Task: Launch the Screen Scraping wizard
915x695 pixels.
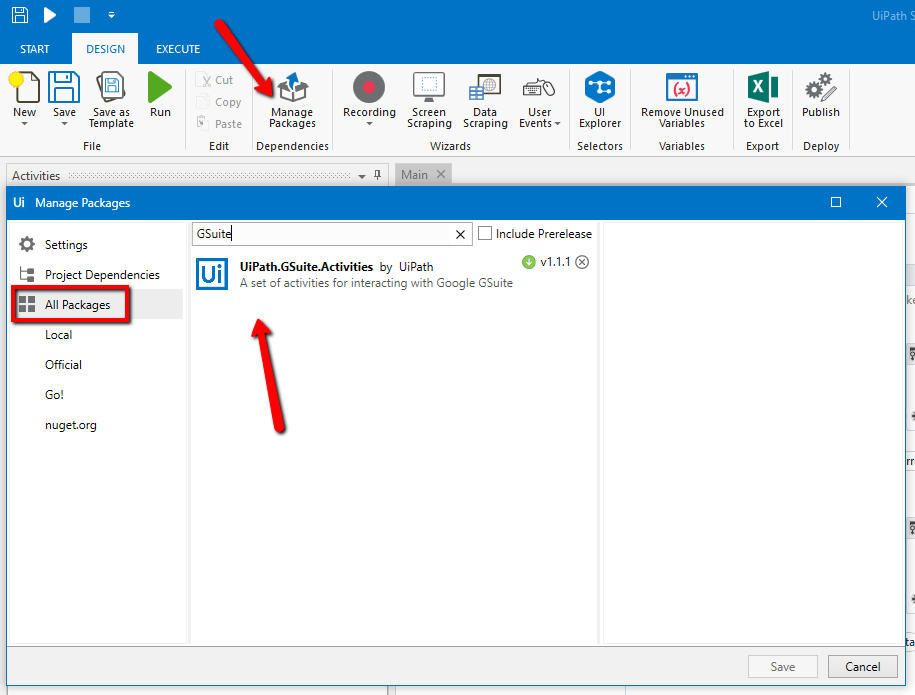Action: click(x=429, y=101)
